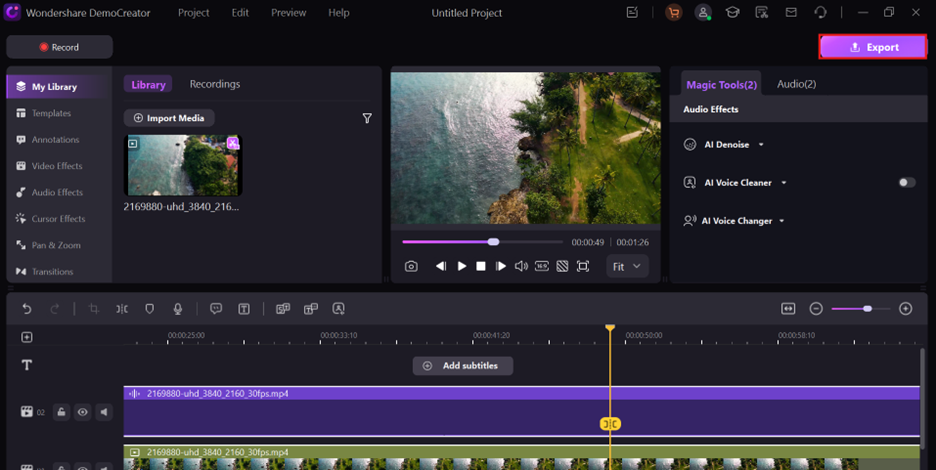Open the Edit menu
The width and height of the screenshot is (936, 470).
[240, 13]
